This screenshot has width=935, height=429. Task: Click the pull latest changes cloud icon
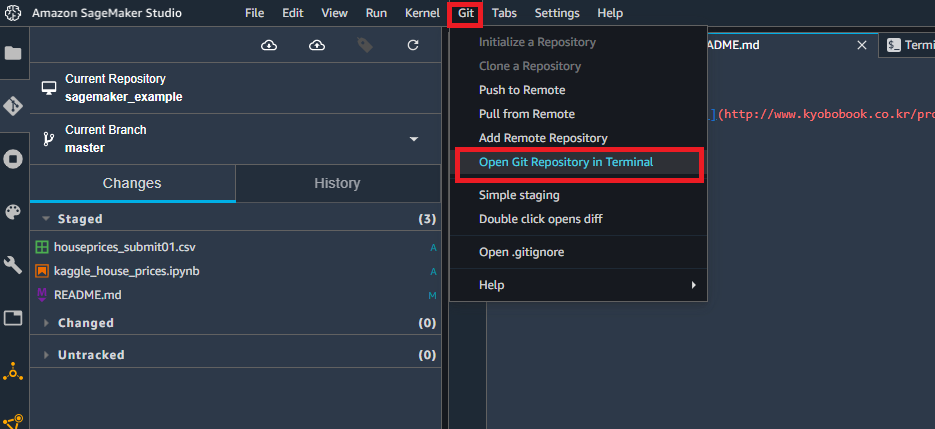270,45
